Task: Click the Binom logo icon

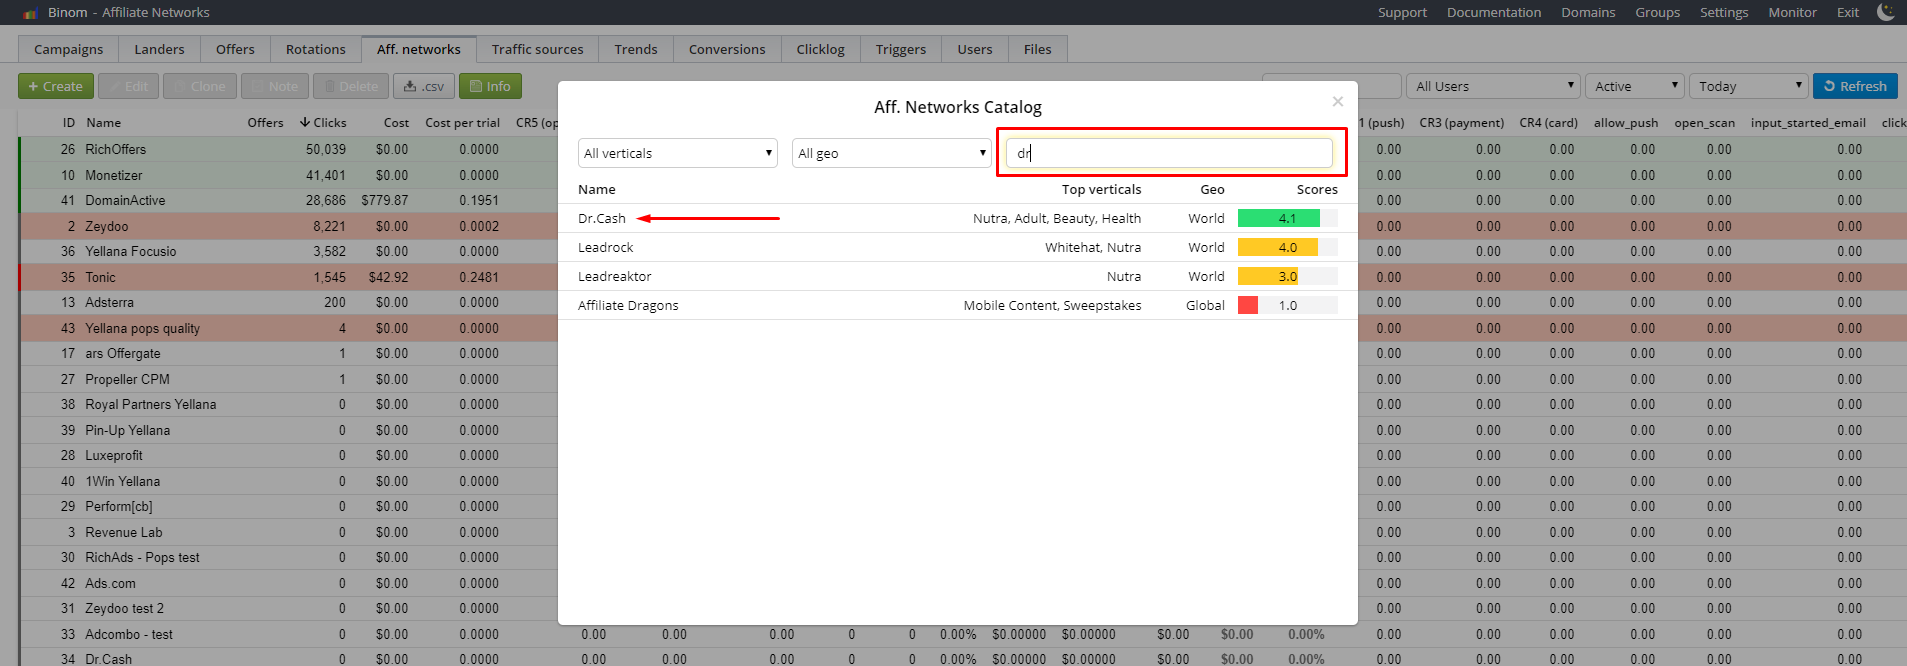Action: point(30,13)
